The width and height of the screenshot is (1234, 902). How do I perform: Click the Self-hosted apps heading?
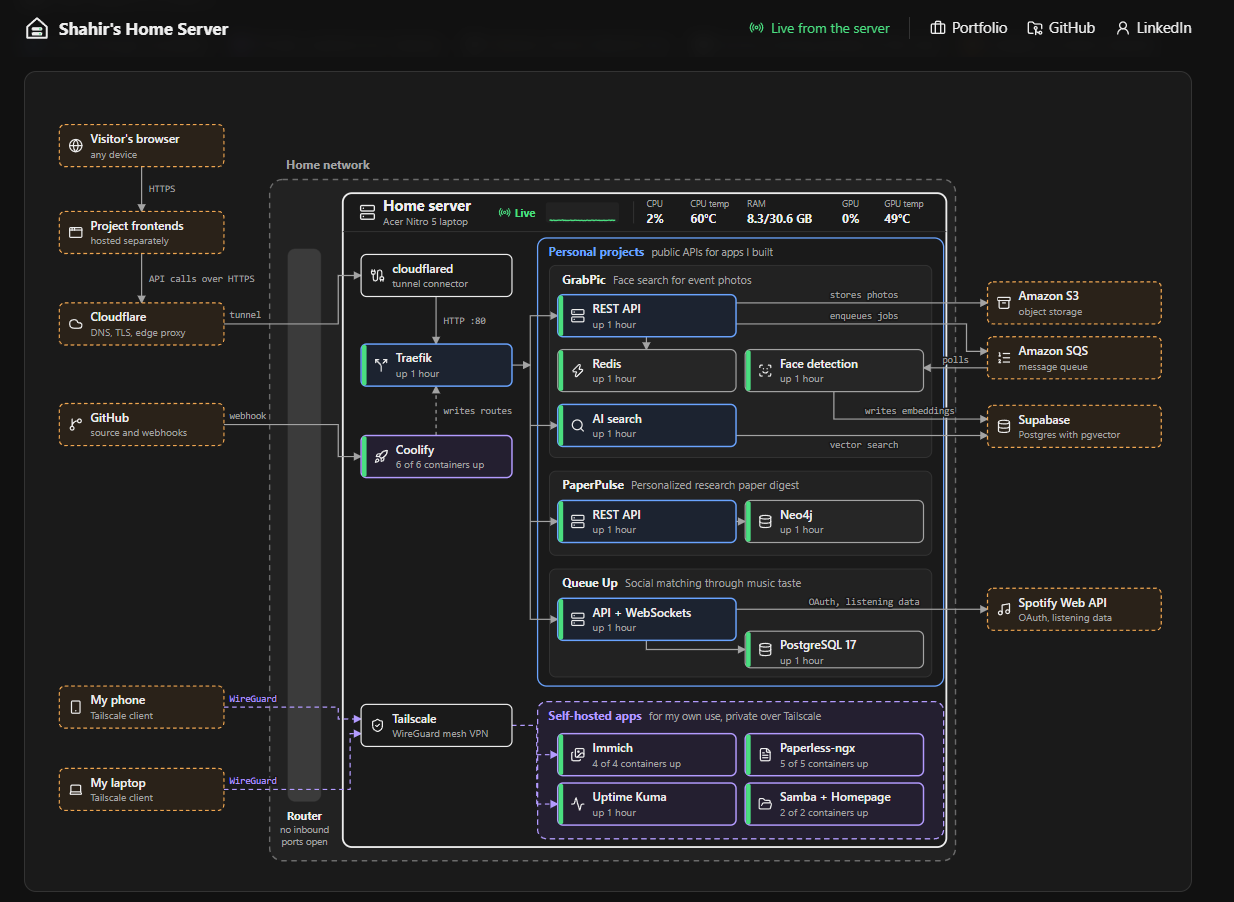595,716
